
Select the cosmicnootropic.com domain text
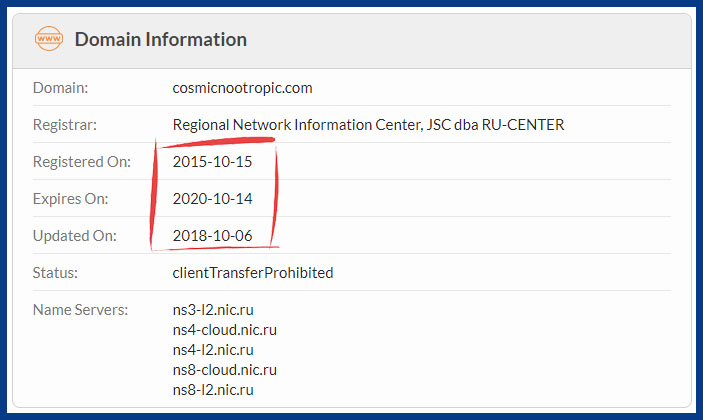(x=243, y=88)
